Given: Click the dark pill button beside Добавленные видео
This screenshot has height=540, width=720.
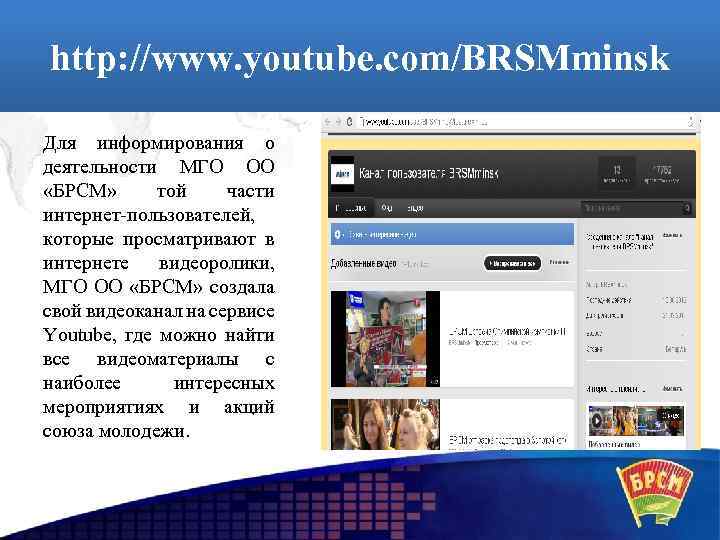Looking at the screenshot, I should (512, 263).
